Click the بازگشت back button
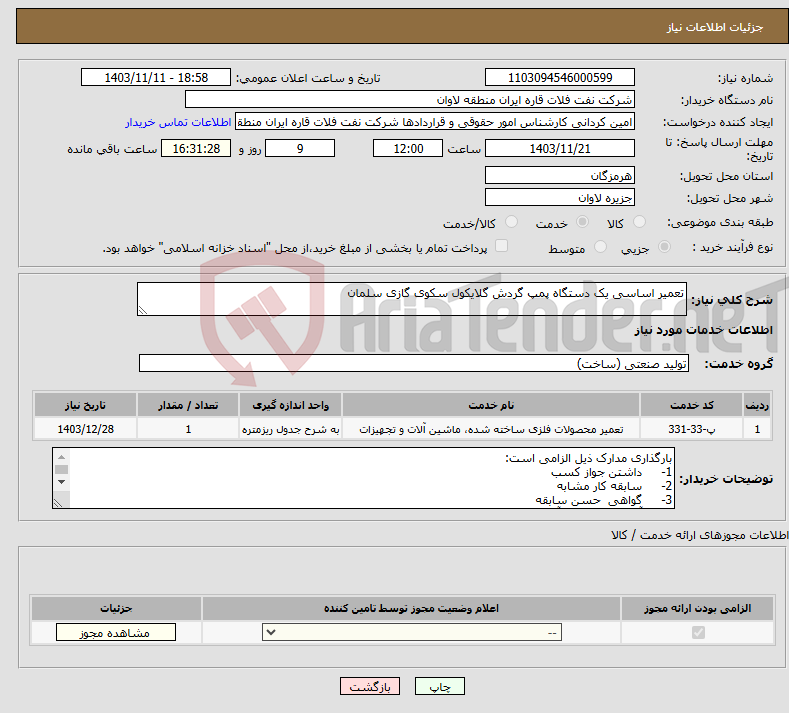The height and width of the screenshot is (713, 789). [370, 686]
